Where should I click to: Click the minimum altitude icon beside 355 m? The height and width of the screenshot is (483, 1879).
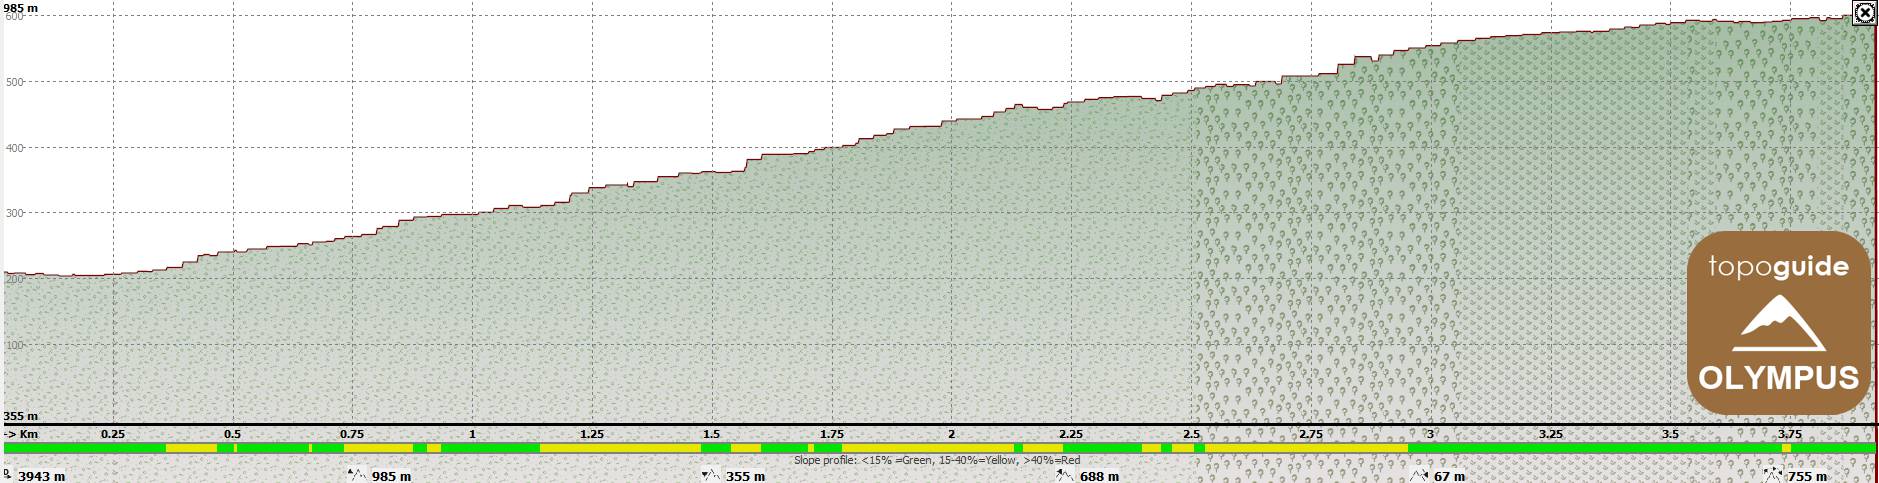point(709,476)
